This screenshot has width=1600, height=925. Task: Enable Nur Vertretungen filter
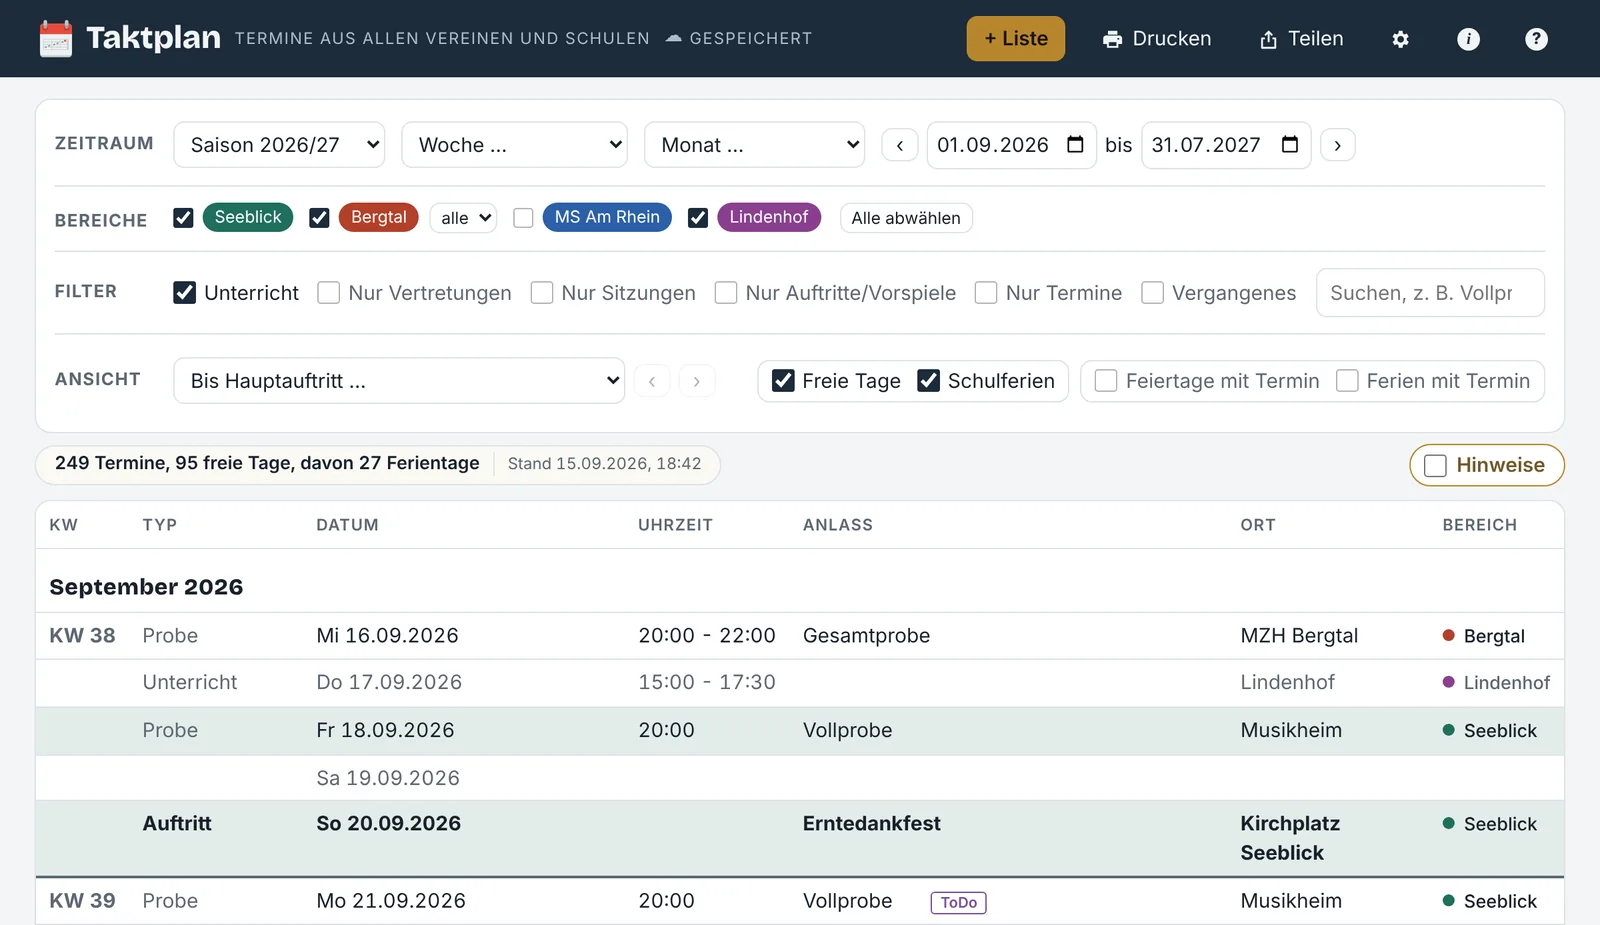pos(328,292)
